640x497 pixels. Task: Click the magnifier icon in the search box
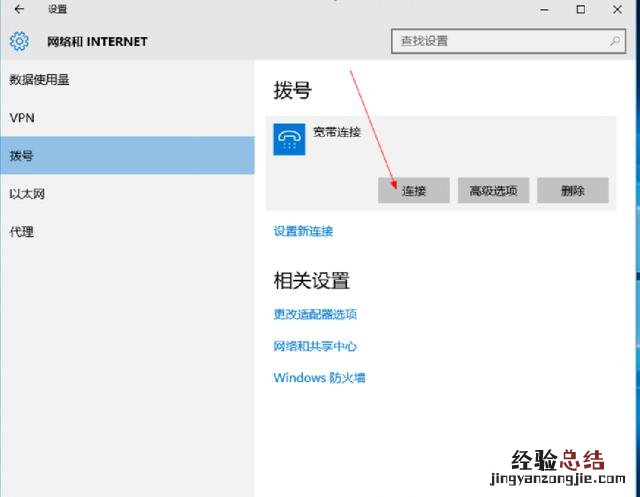(616, 41)
